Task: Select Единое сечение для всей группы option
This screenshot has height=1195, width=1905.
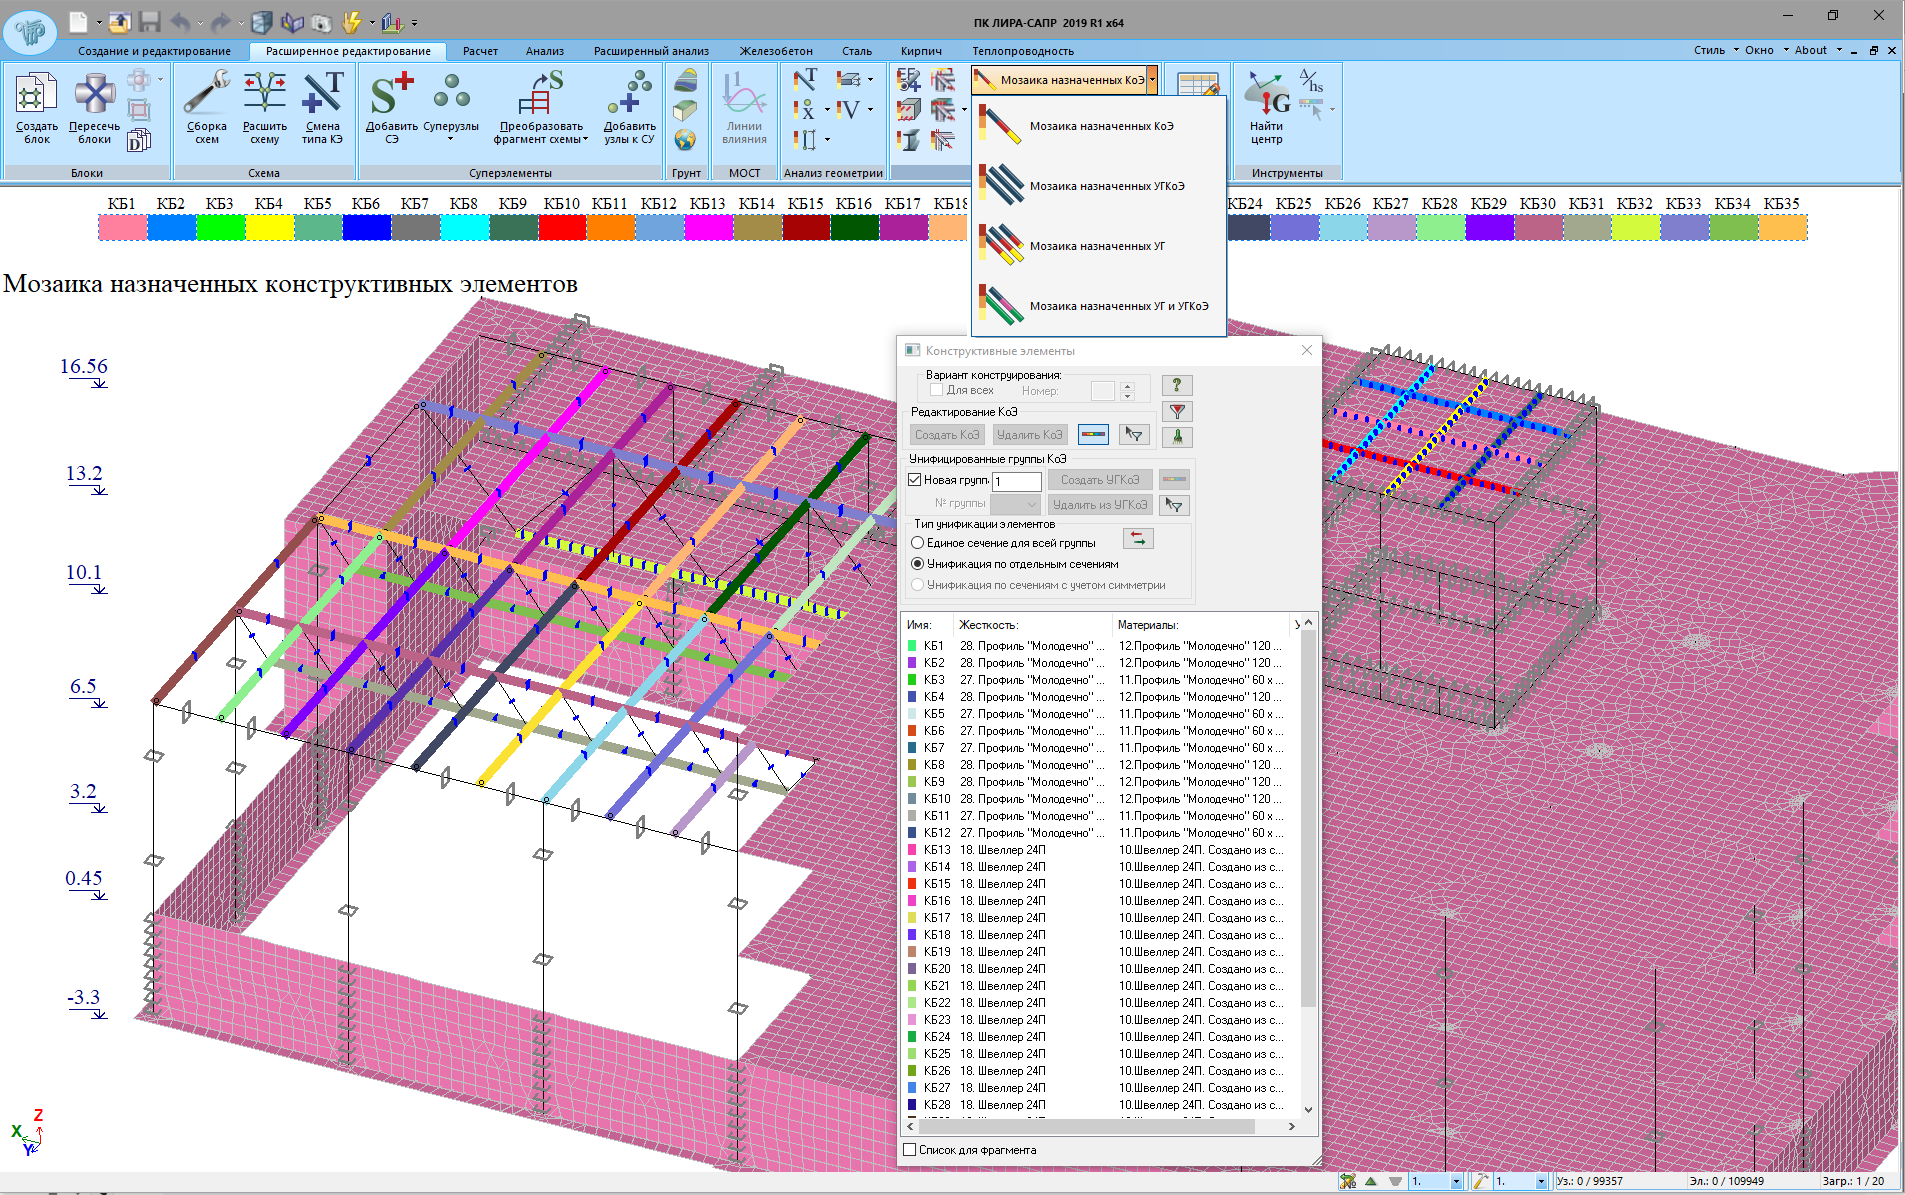Action: point(917,543)
